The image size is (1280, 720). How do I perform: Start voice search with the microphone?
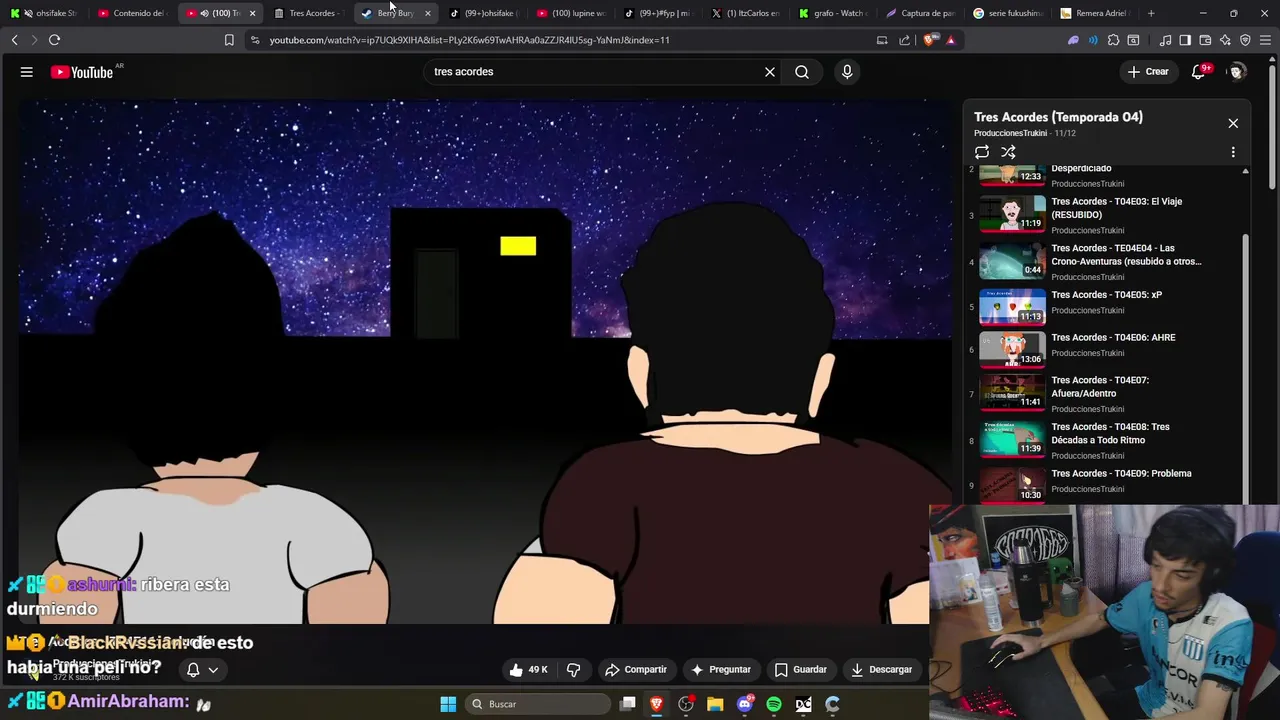click(847, 72)
